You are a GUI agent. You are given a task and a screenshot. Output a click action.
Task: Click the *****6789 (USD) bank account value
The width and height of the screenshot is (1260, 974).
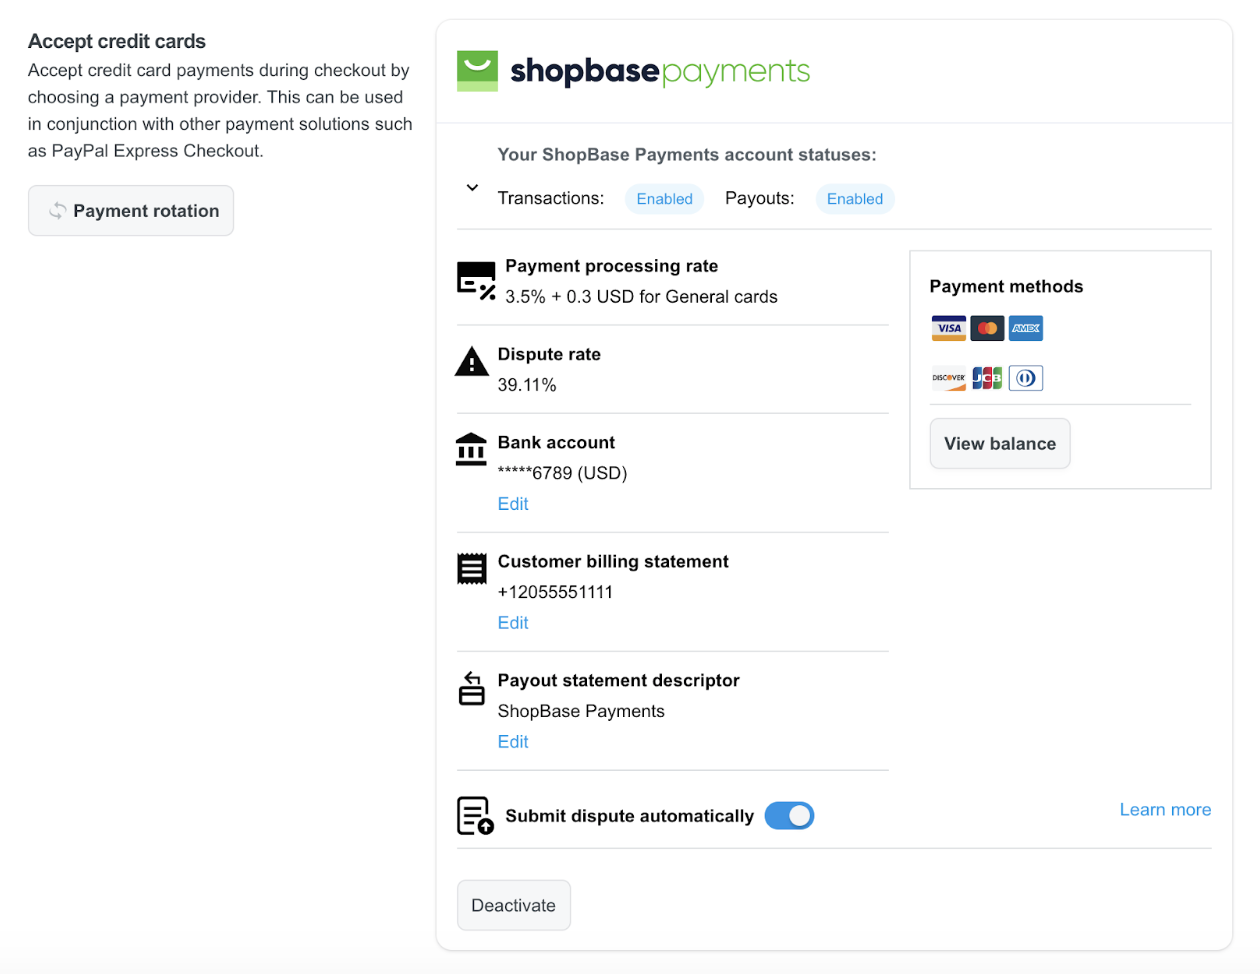[x=562, y=473]
